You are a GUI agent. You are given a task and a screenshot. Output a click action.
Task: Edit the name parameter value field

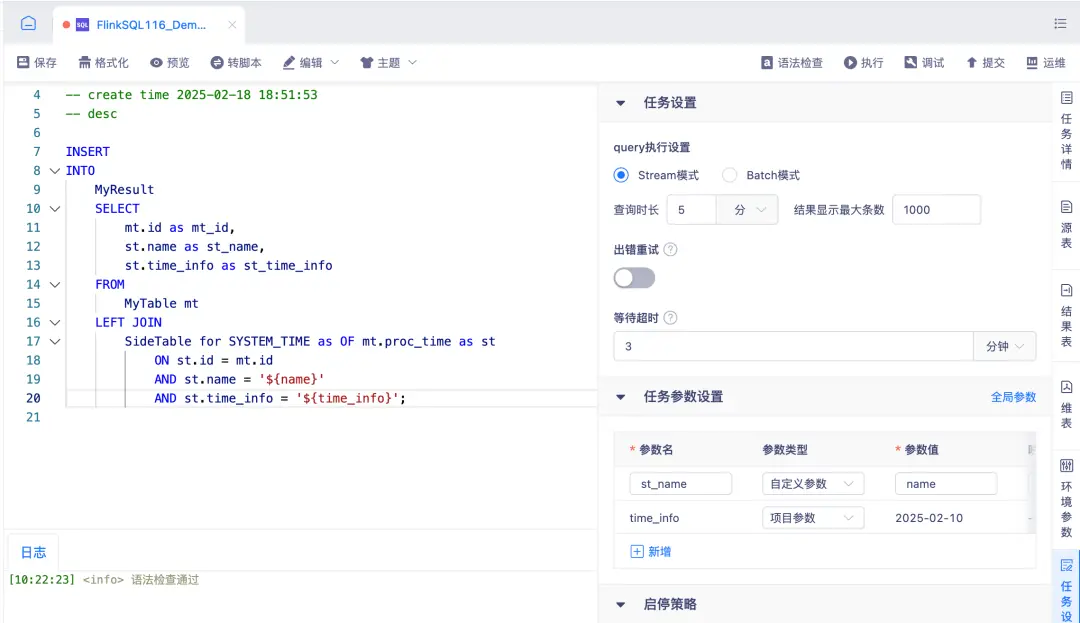click(x=946, y=484)
